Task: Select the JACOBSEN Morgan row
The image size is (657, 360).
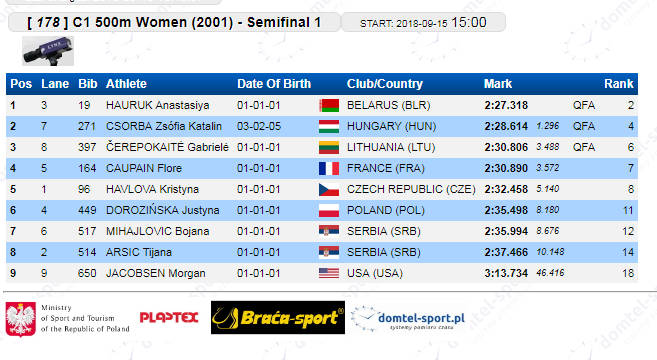Action: coord(322,273)
